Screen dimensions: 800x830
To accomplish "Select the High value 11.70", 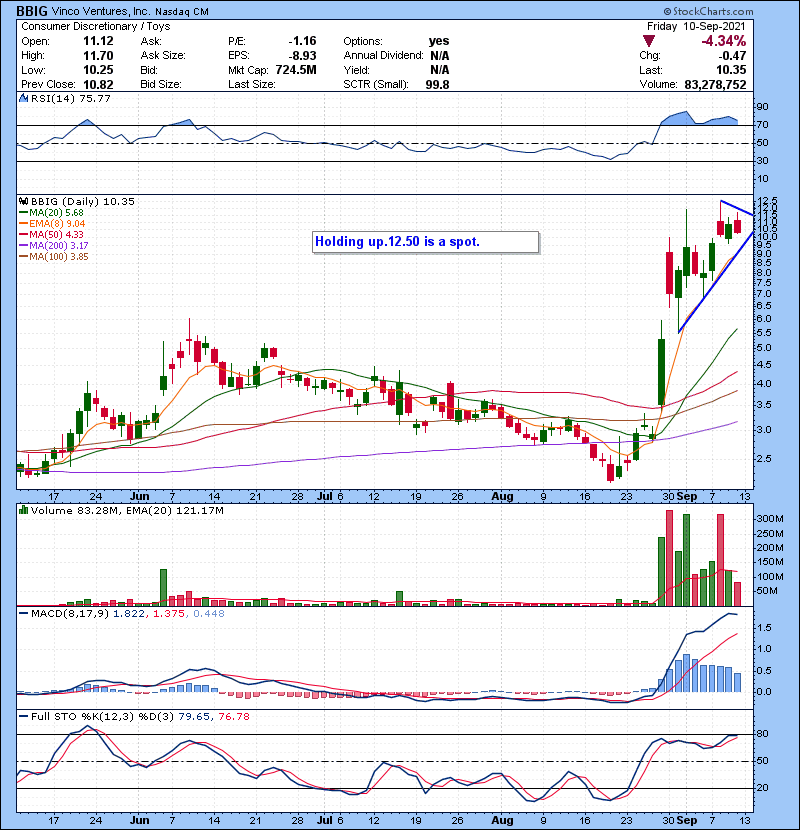I will point(98,56).
